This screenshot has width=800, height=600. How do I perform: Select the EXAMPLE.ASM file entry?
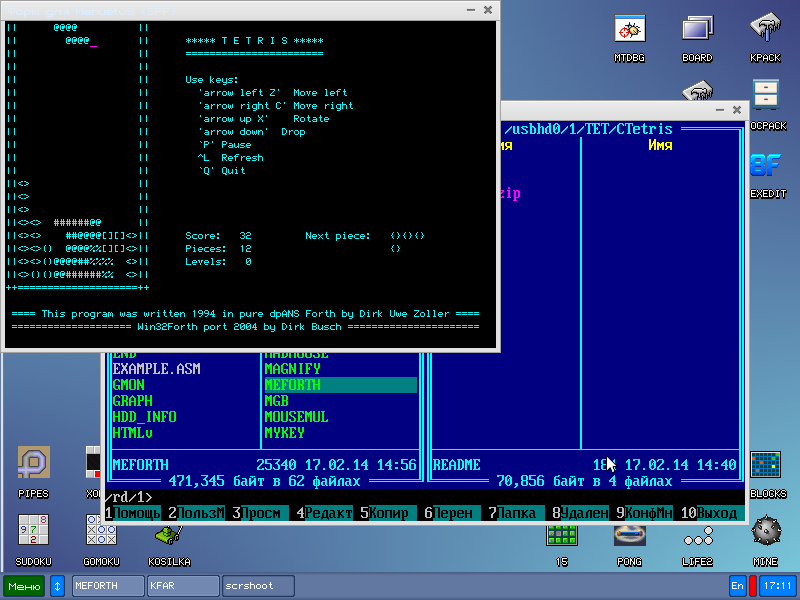[156, 369]
